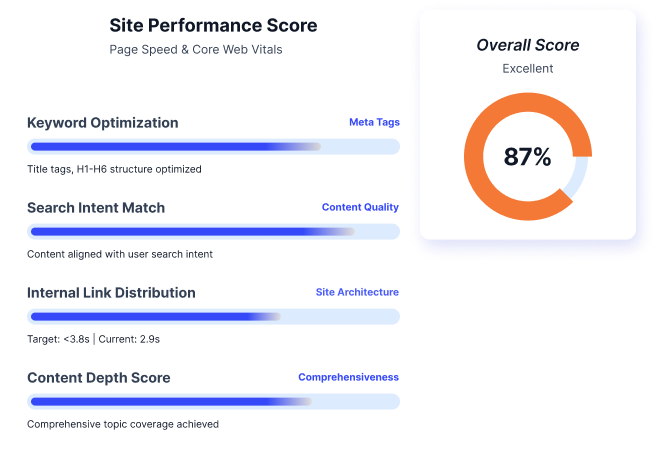
Task: Click the Site Performance Score title
Action: [x=213, y=25]
